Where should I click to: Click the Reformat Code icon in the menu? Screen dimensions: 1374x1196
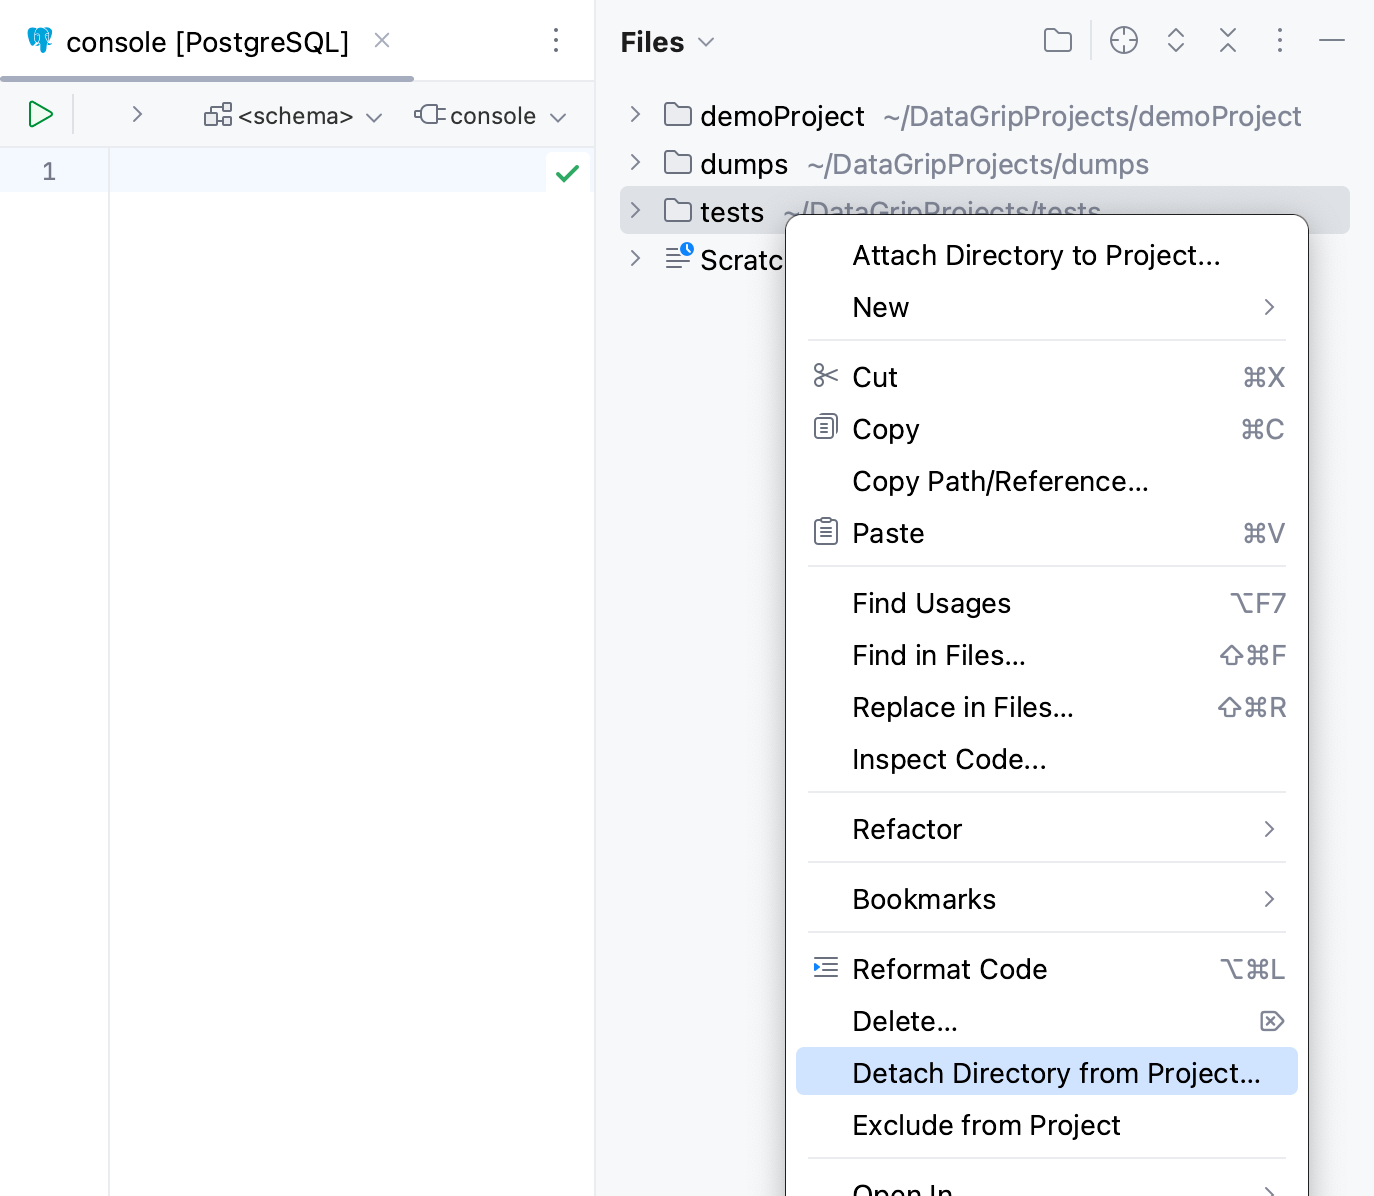click(826, 967)
